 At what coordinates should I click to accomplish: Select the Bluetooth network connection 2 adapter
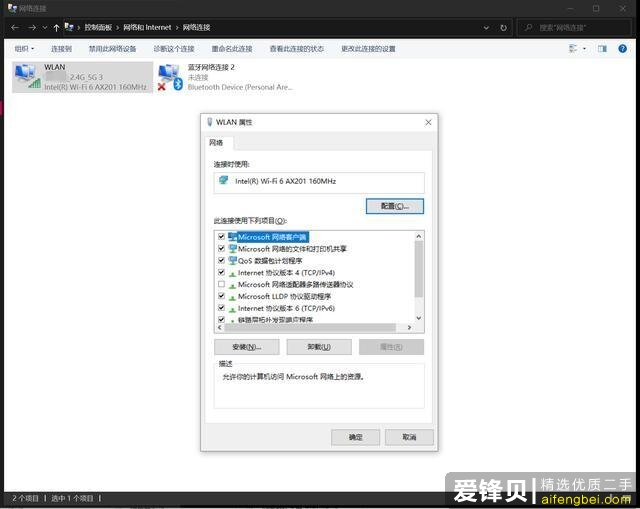[226, 77]
